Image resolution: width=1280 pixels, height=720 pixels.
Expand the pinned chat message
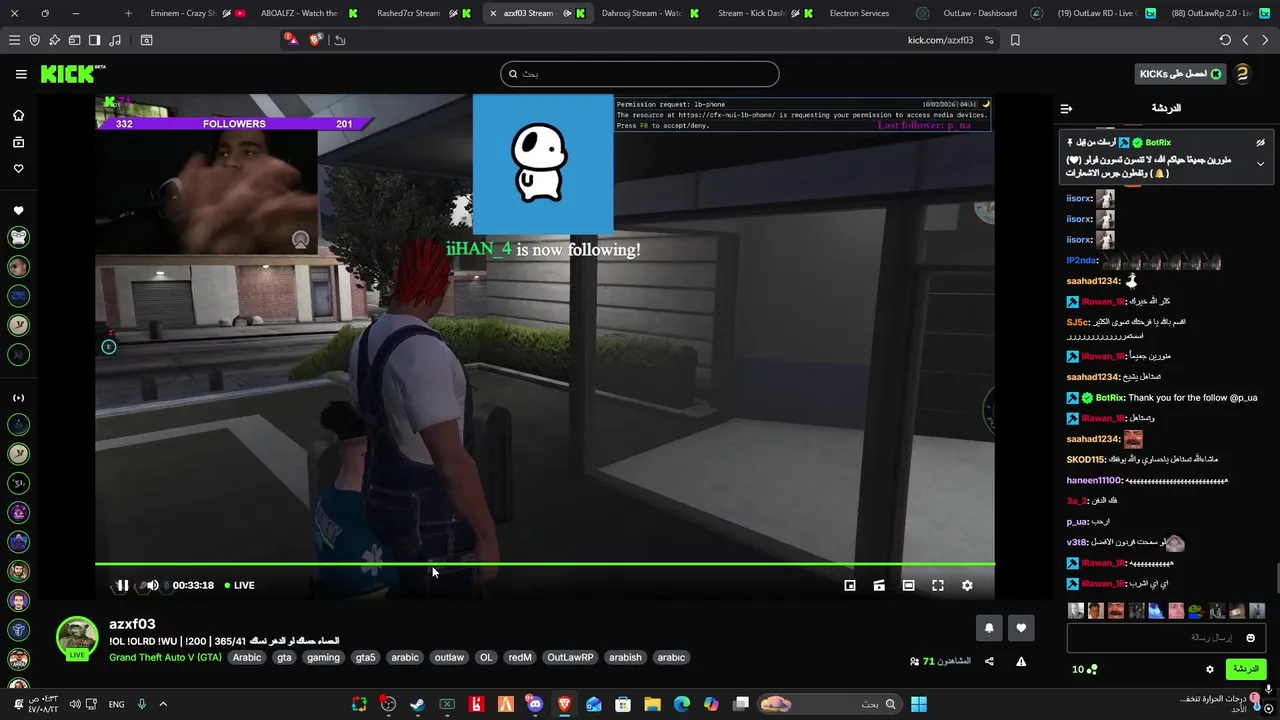click(x=1260, y=163)
